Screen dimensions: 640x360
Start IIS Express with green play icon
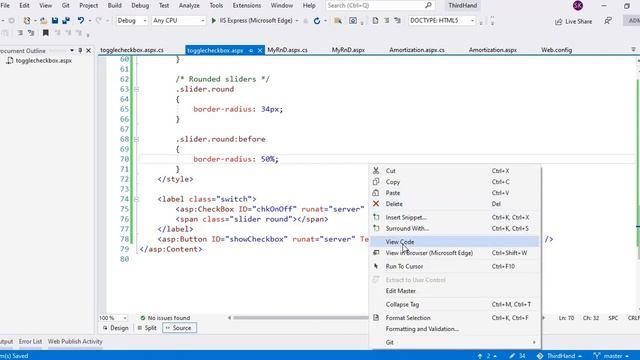pos(213,20)
